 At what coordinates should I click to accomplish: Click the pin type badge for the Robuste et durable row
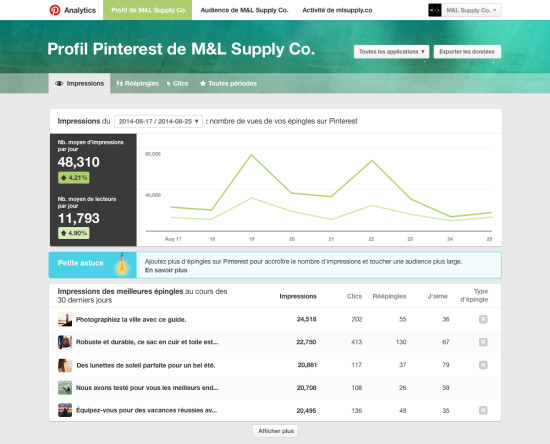coord(483,342)
